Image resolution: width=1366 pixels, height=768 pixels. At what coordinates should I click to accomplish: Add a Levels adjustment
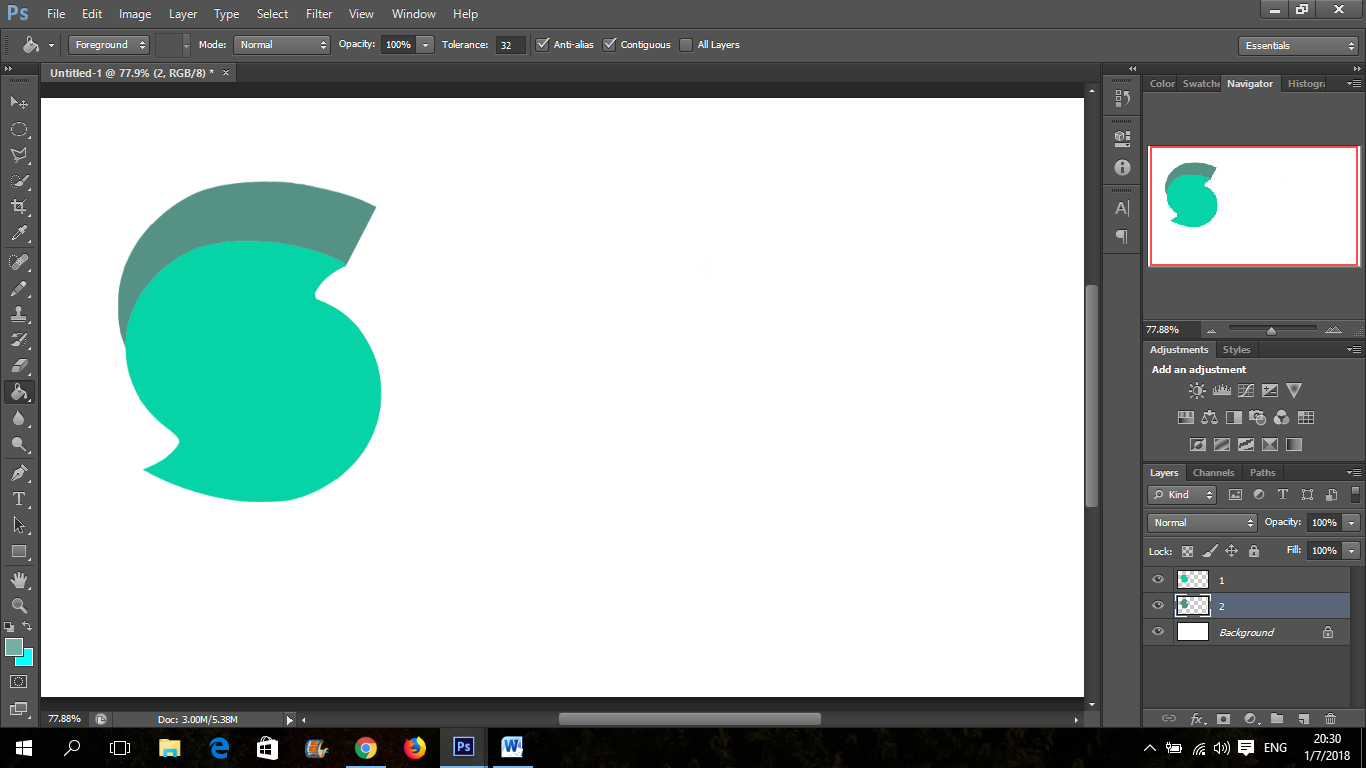(1221, 391)
